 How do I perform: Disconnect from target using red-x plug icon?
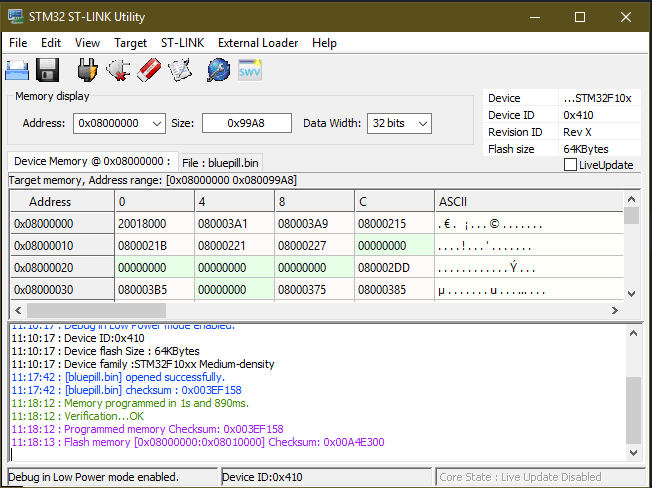[118, 70]
